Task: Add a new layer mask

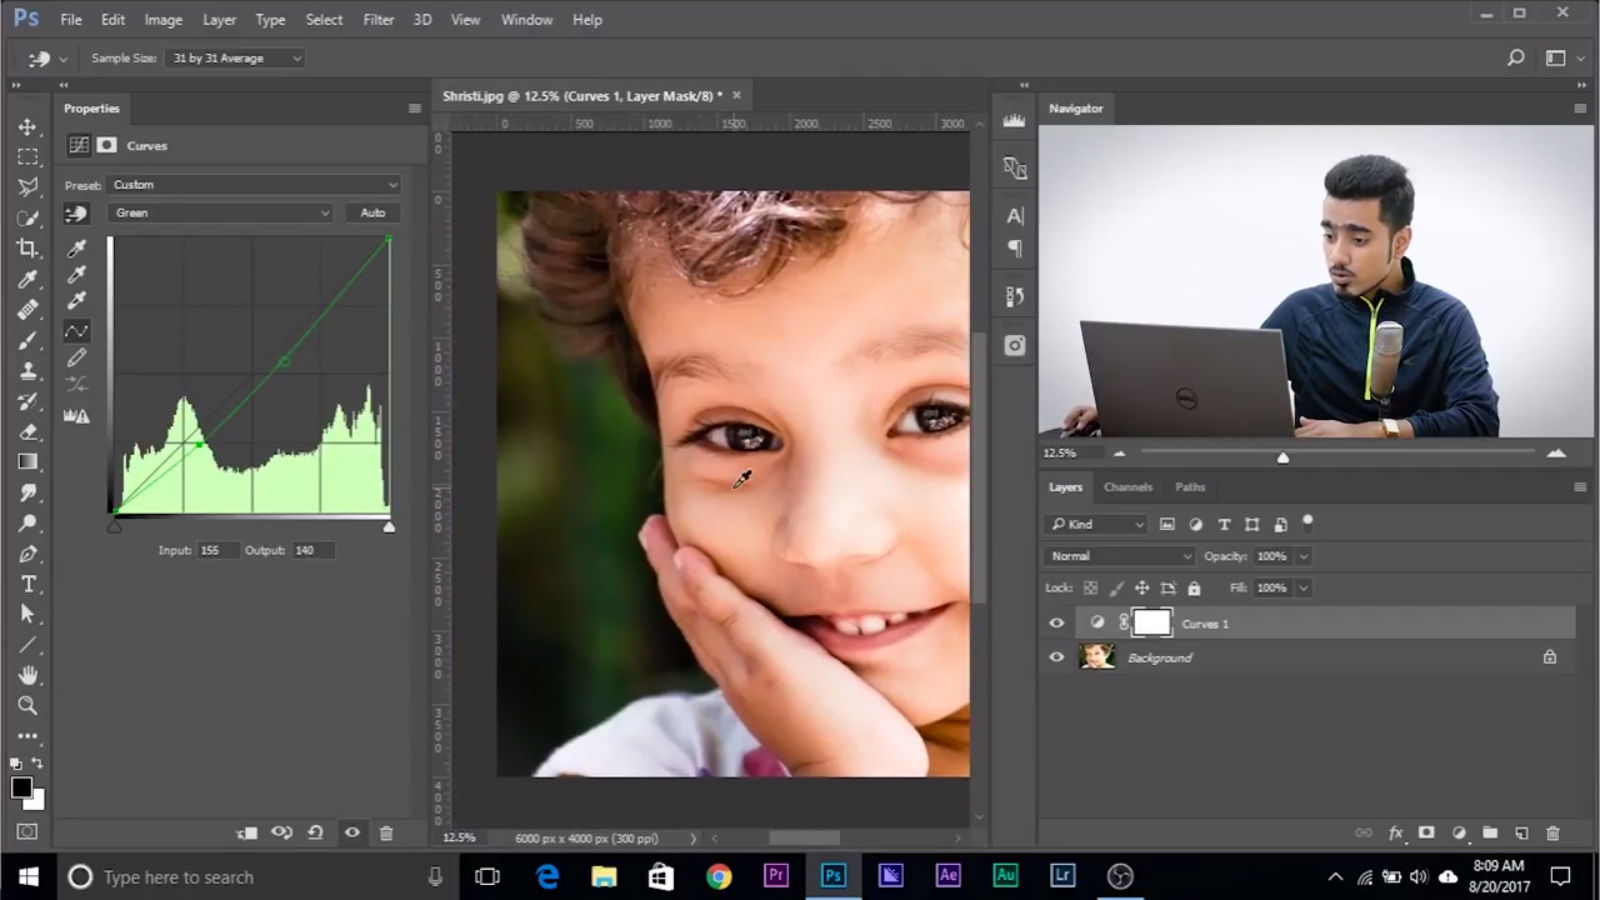Action: click(x=1425, y=832)
